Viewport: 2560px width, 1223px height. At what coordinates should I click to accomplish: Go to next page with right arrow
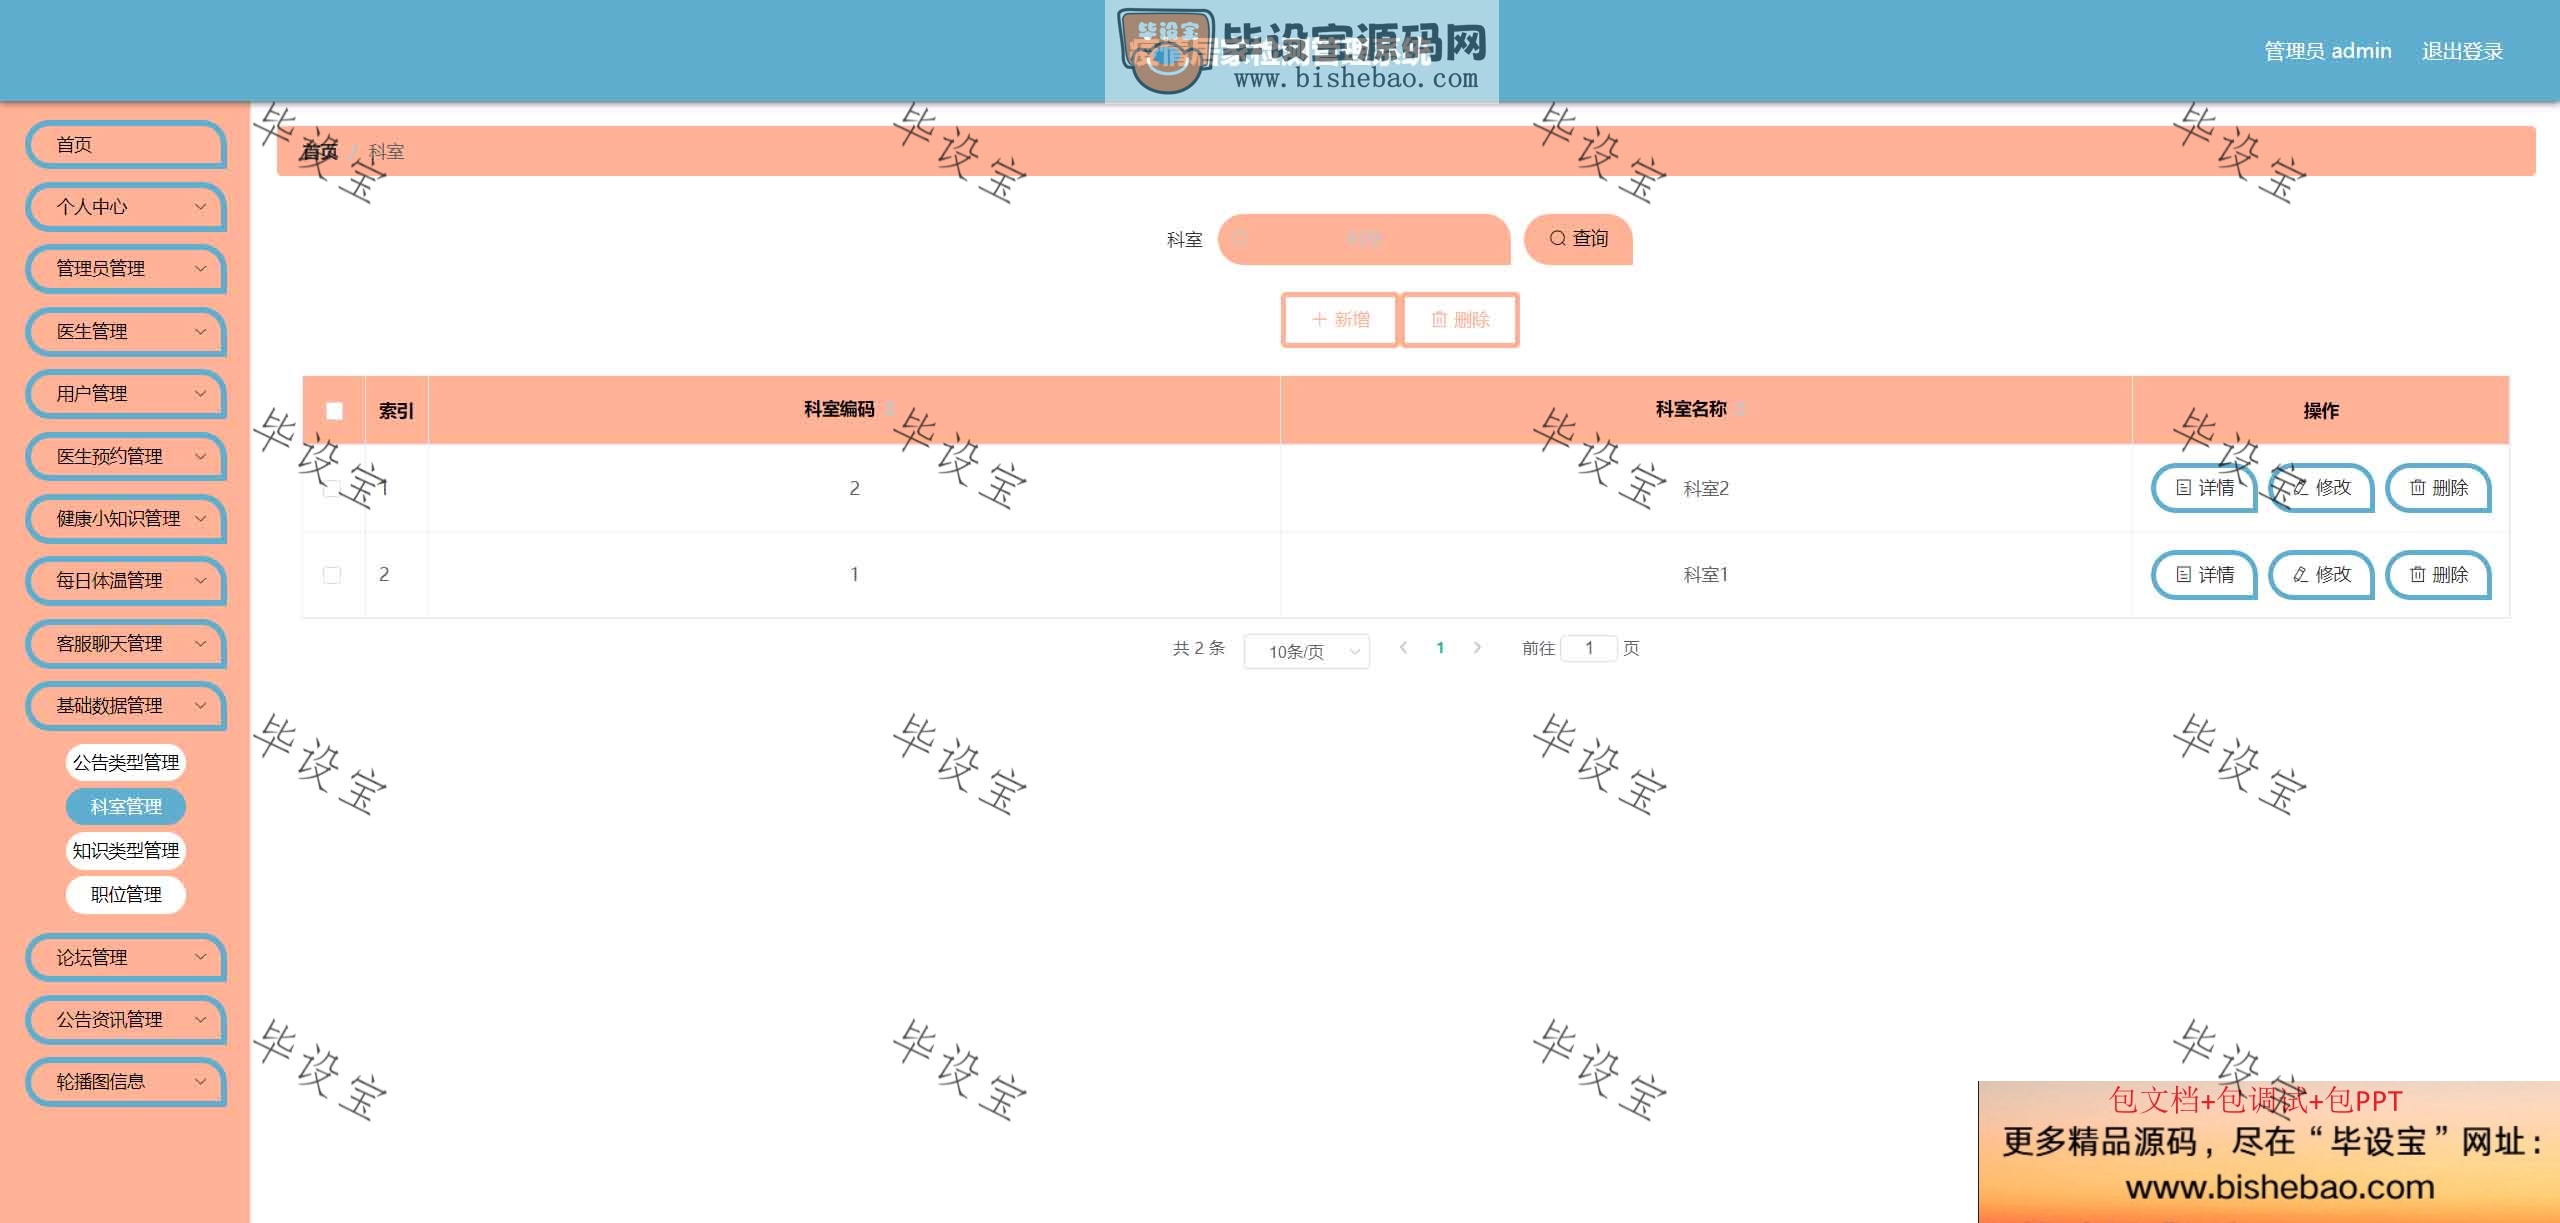1477,648
